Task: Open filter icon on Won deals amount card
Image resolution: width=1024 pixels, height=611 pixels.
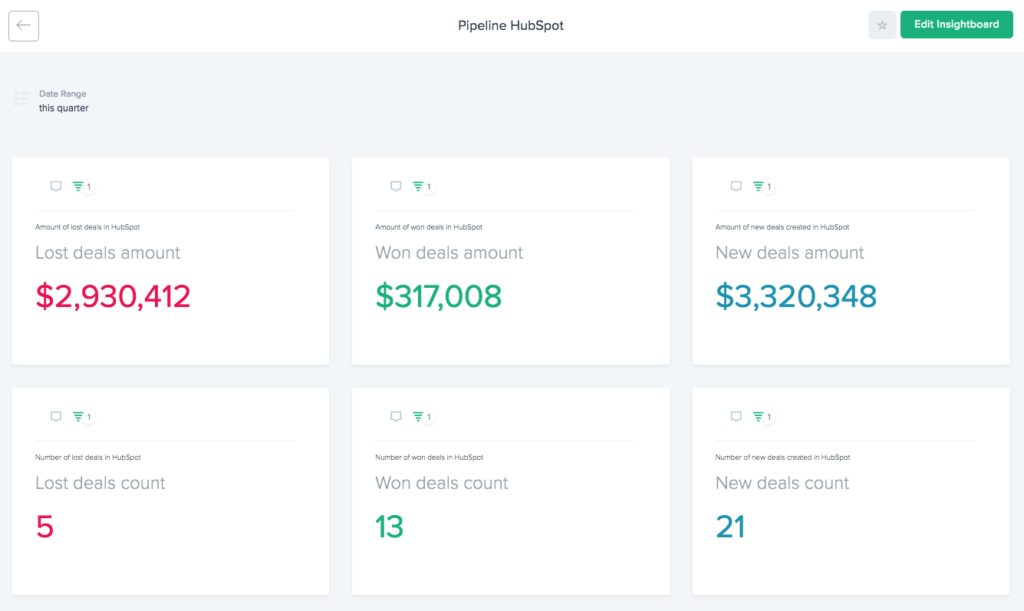Action: [x=418, y=186]
